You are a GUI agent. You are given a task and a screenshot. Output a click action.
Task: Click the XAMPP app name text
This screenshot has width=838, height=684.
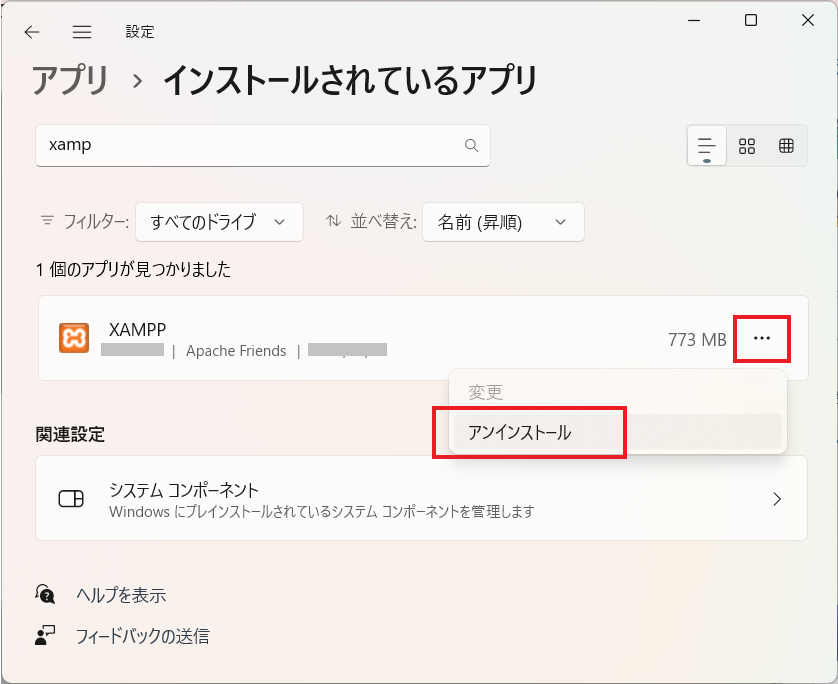[x=137, y=330]
